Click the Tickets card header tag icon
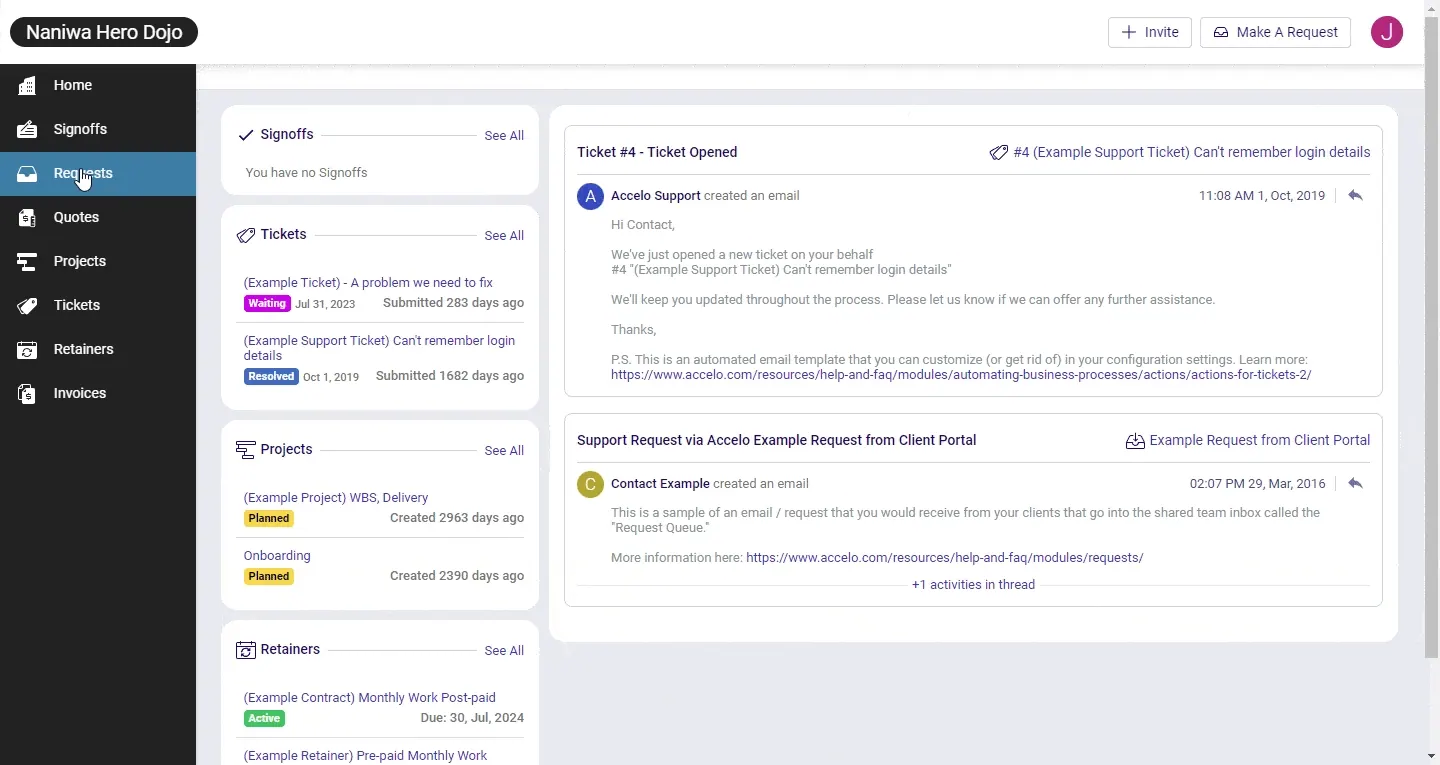The height and width of the screenshot is (765, 1440). click(246, 235)
